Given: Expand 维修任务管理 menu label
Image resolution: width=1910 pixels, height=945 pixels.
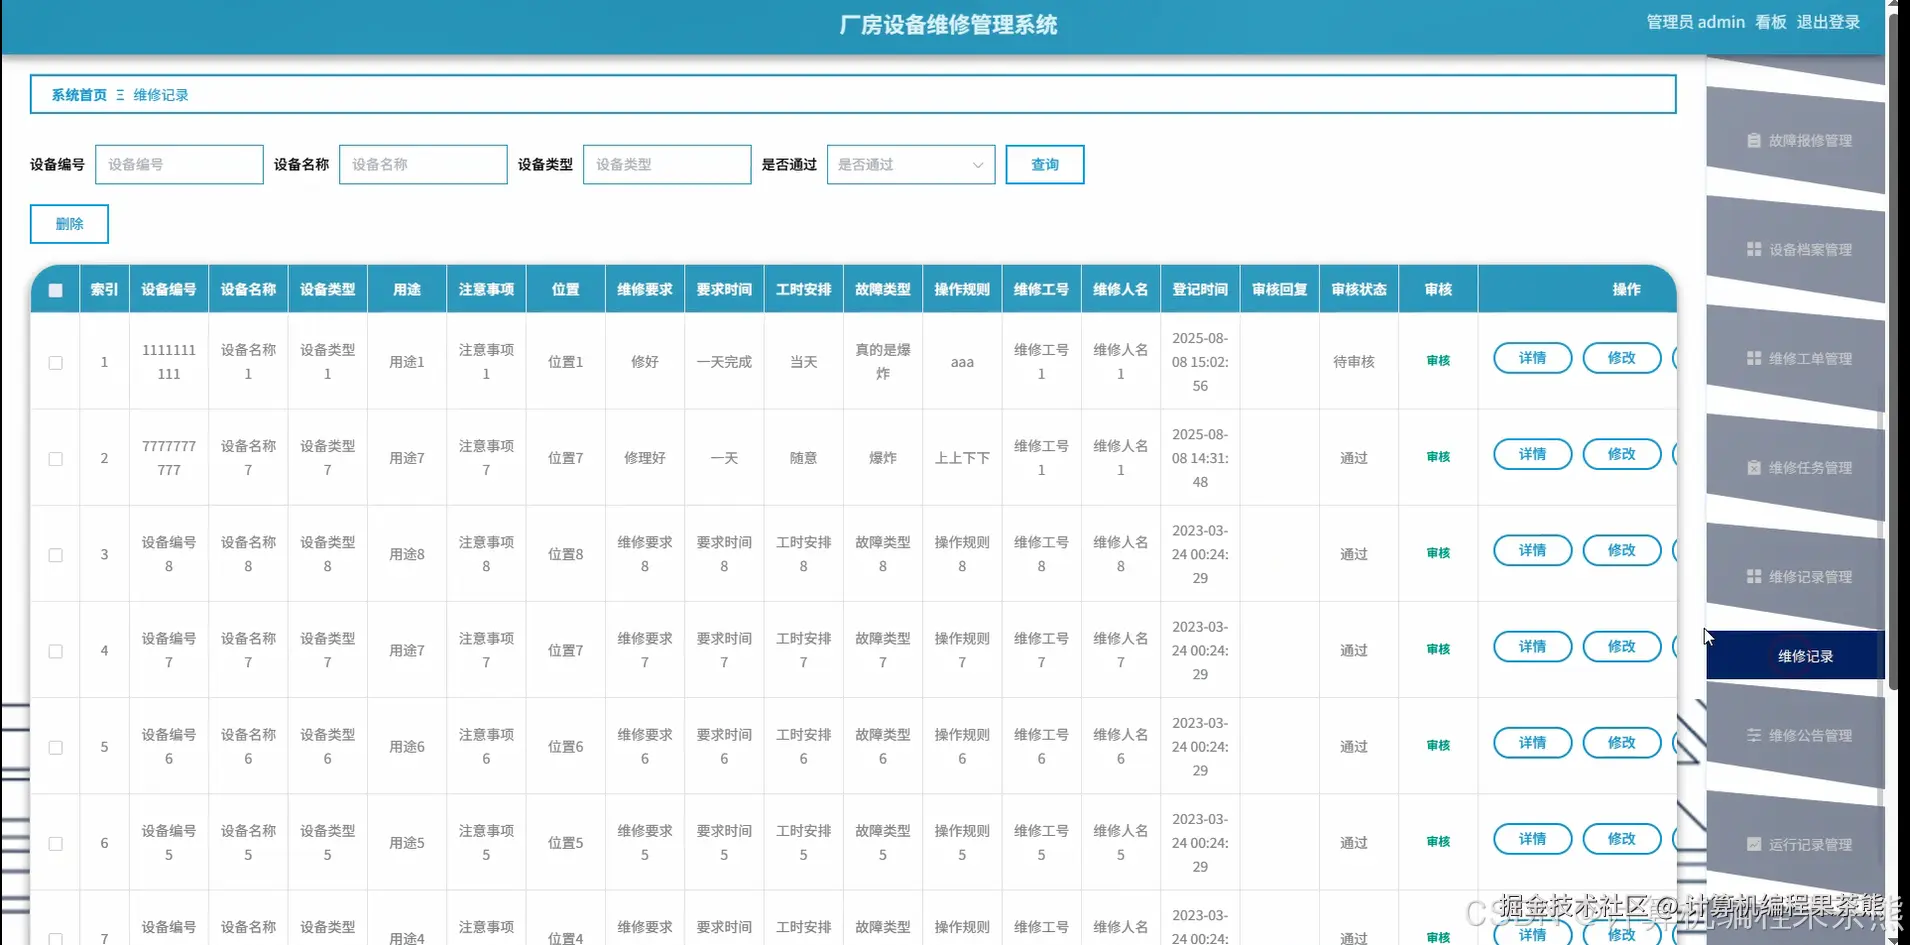Looking at the screenshot, I should click(1810, 467).
